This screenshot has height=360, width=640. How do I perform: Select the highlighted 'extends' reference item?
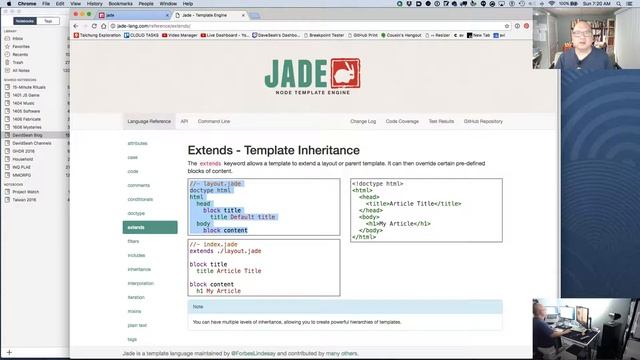pyautogui.click(x=150, y=227)
